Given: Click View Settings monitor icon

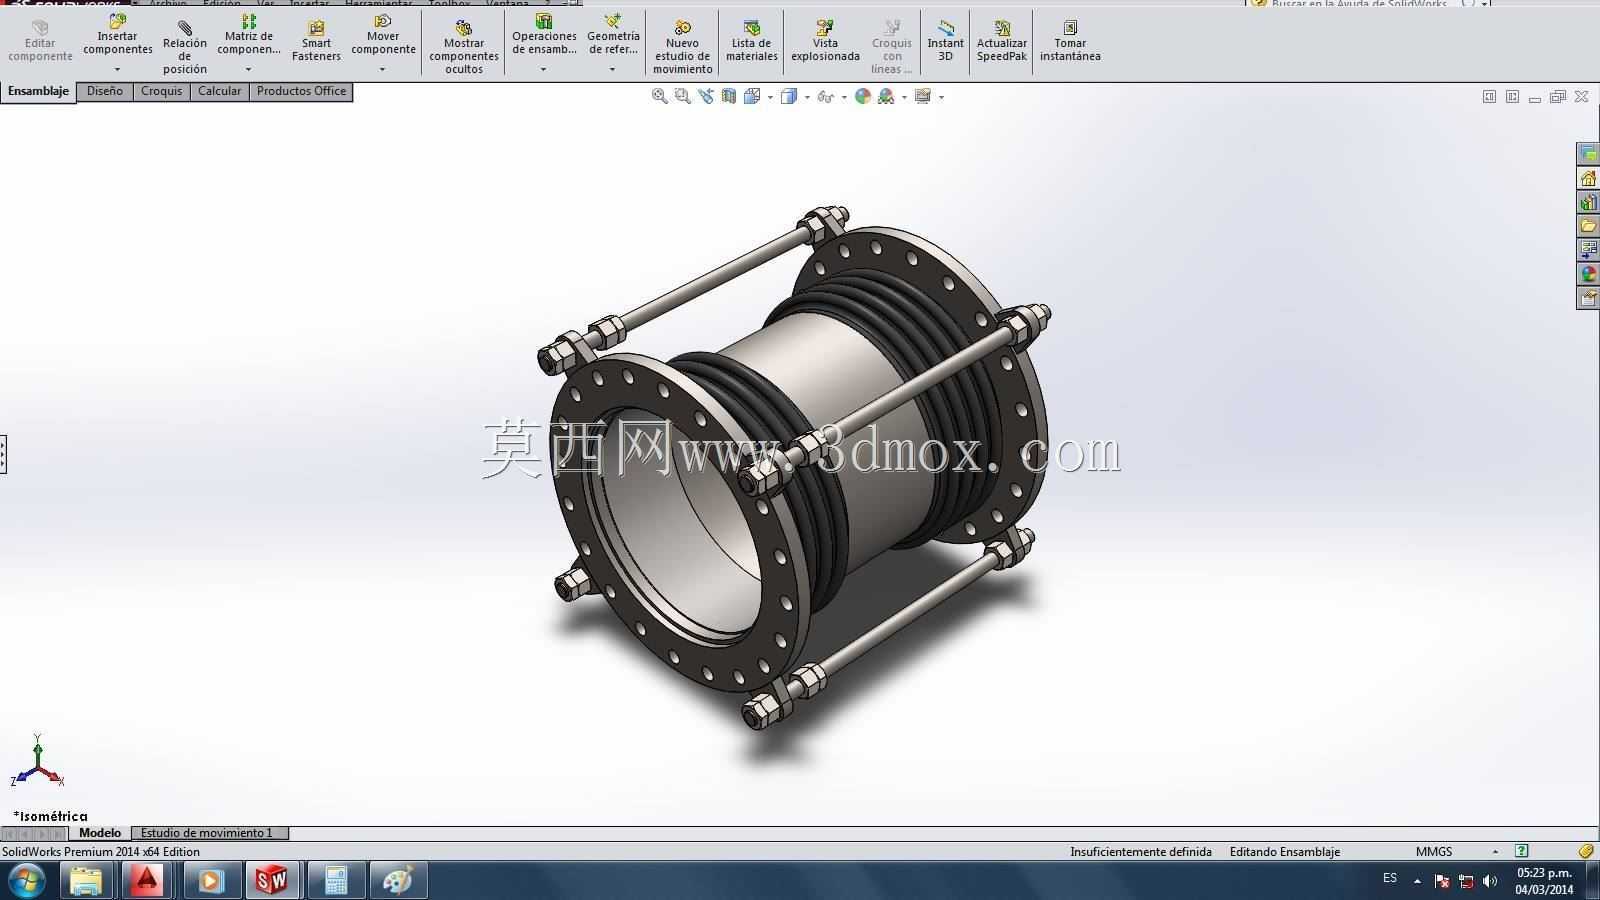Looking at the screenshot, I should [x=923, y=96].
